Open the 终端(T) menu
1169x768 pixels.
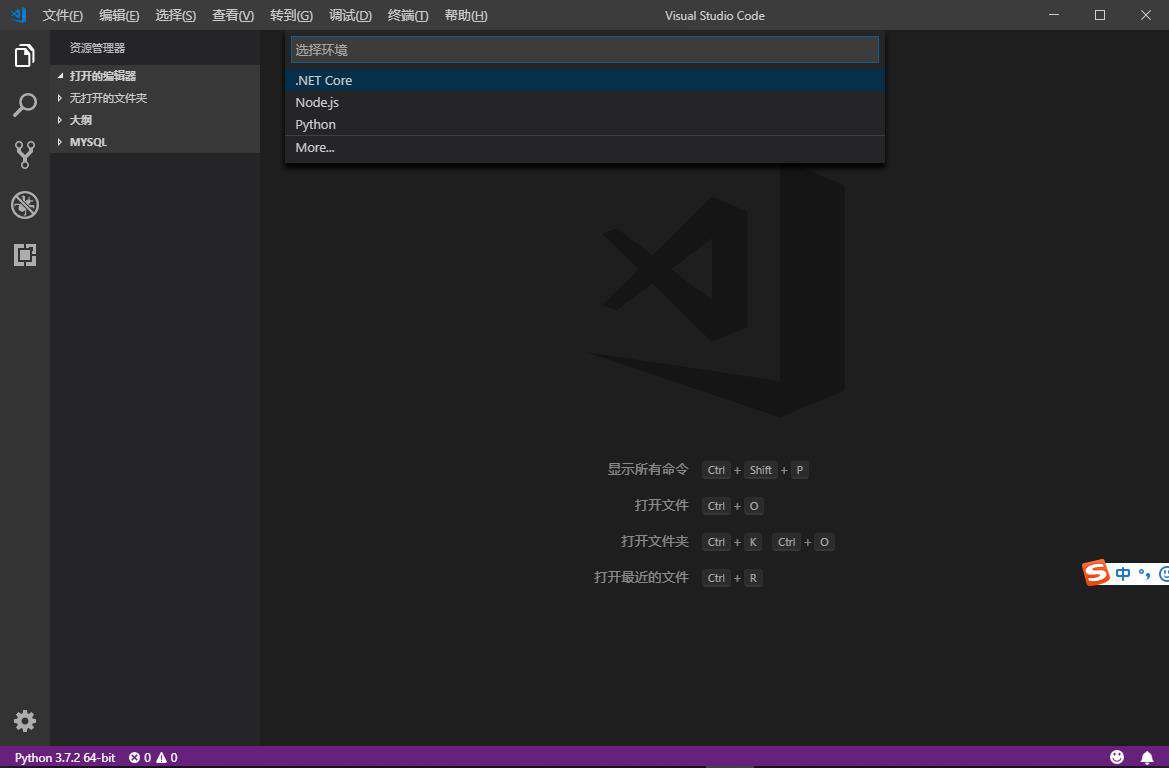coord(409,16)
